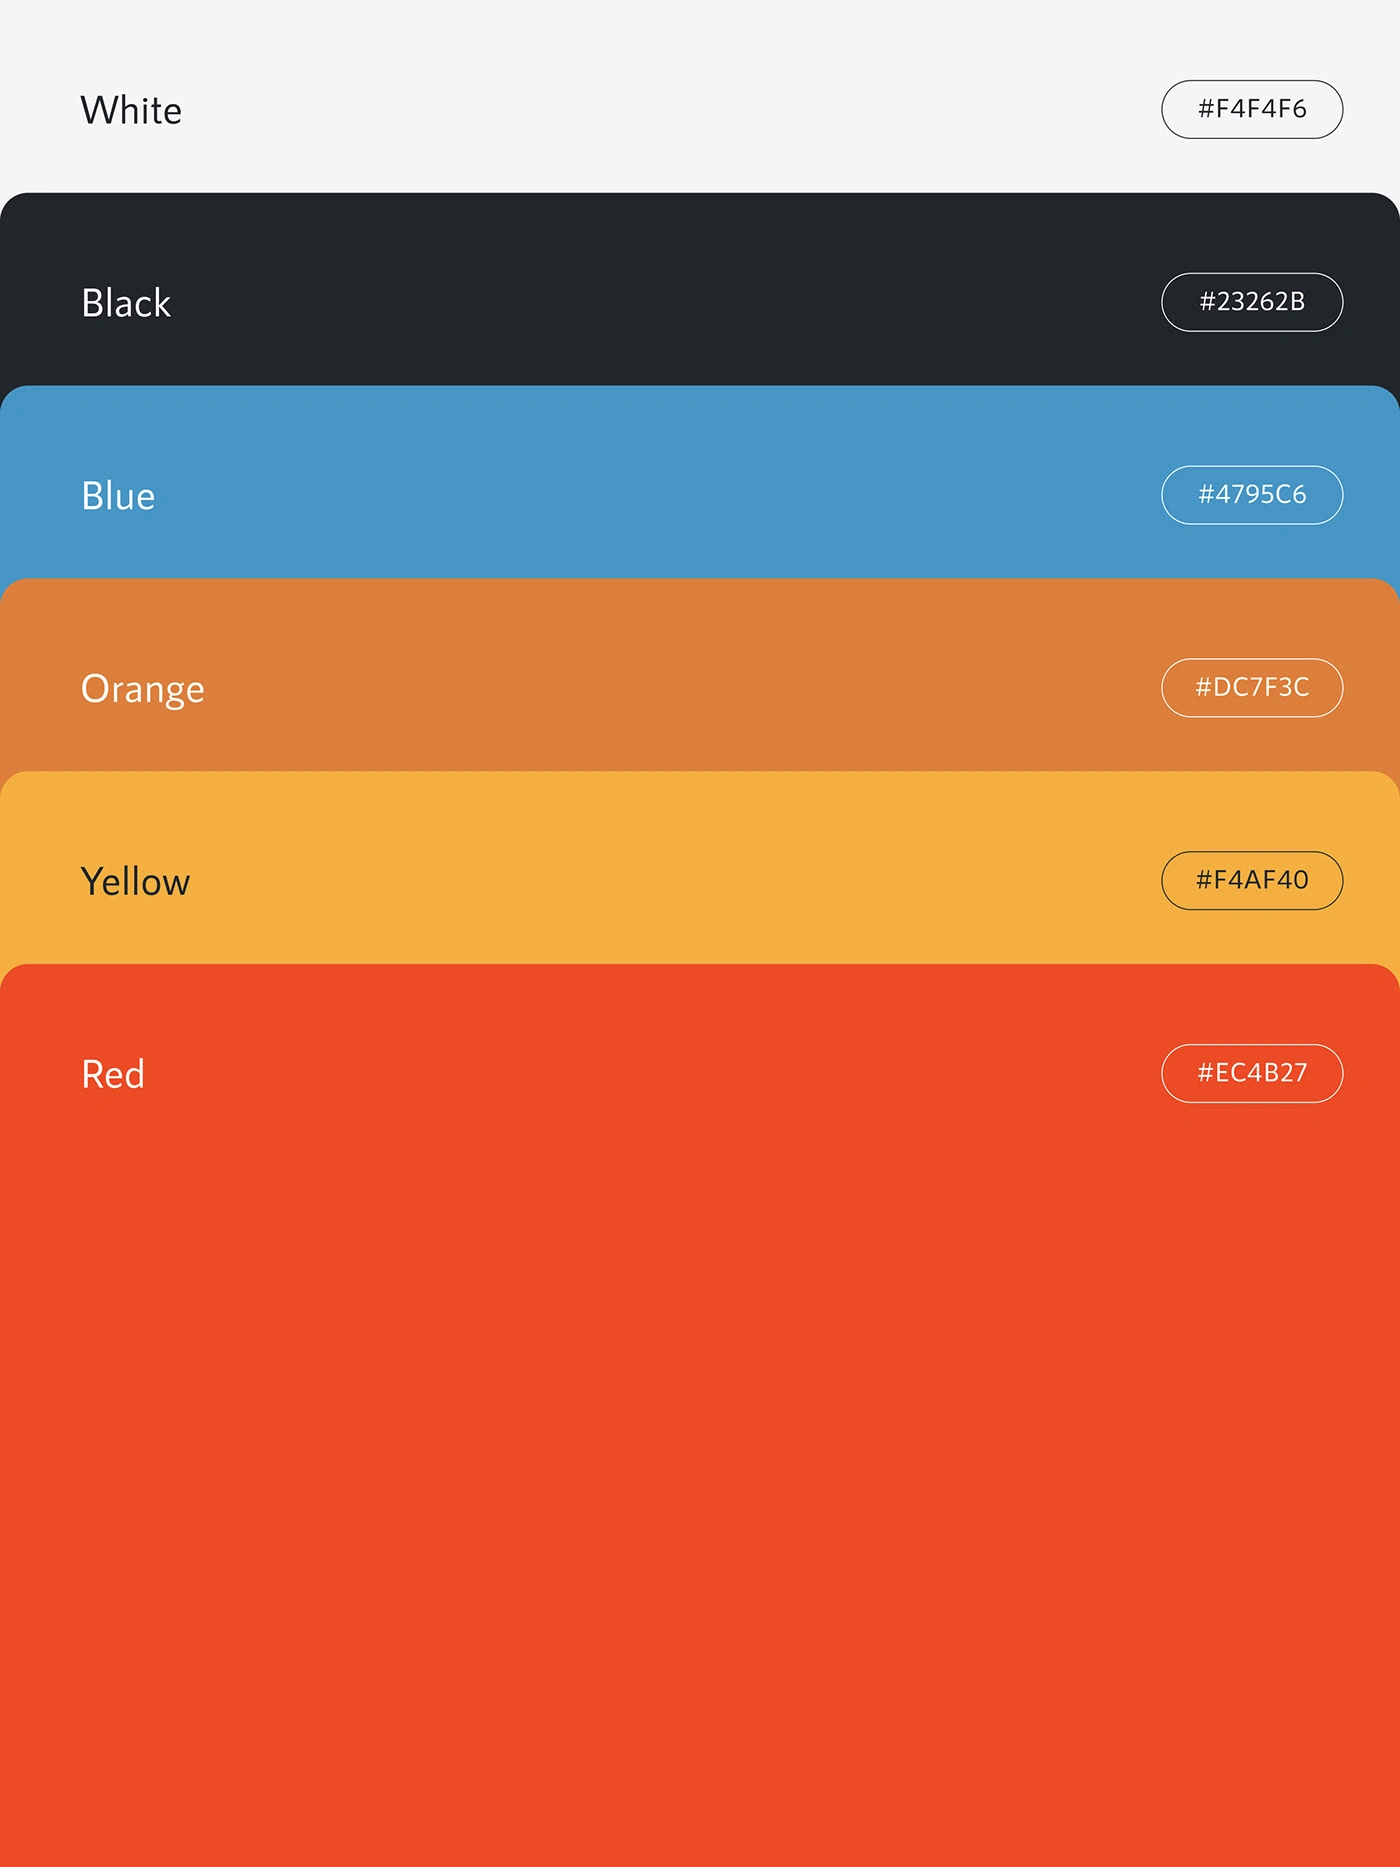Click the empty middle of the blue card
This screenshot has width=1400, height=1867.
coord(650,500)
